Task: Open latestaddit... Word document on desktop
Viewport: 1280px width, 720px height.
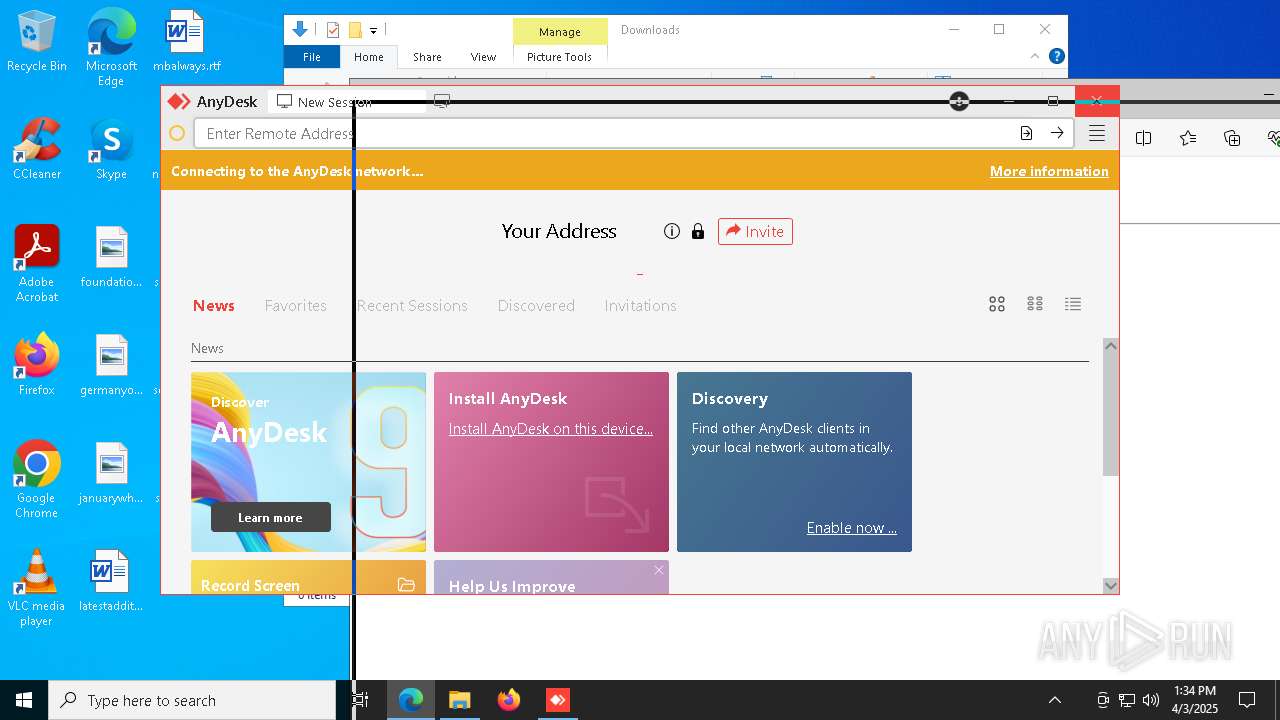Action: (x=111, y=580)
